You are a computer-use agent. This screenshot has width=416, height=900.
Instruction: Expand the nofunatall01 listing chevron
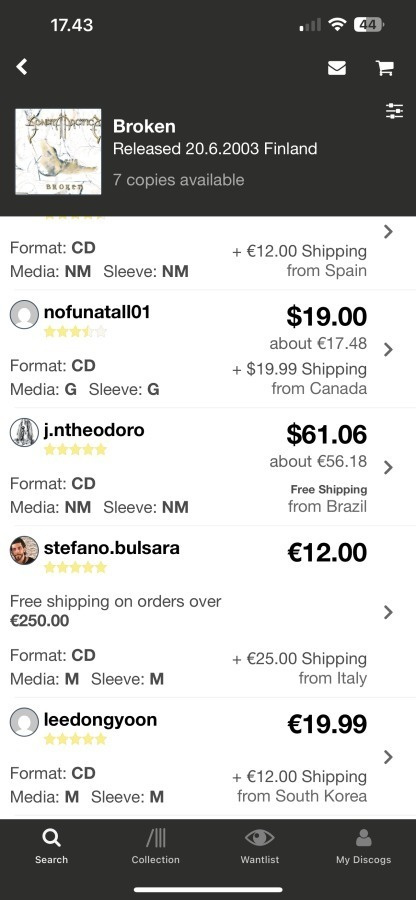coord(388,350)
